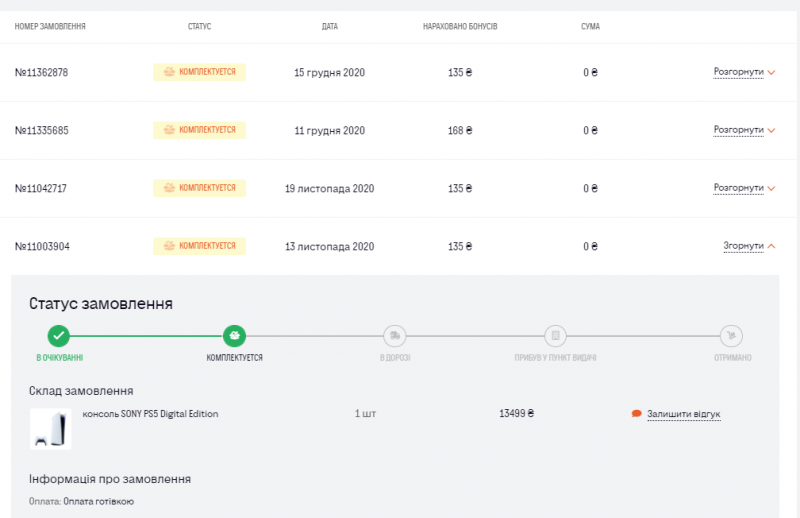Click order number №11042717
This screenshot has height=518, width=800.
(x=42, y=188)
